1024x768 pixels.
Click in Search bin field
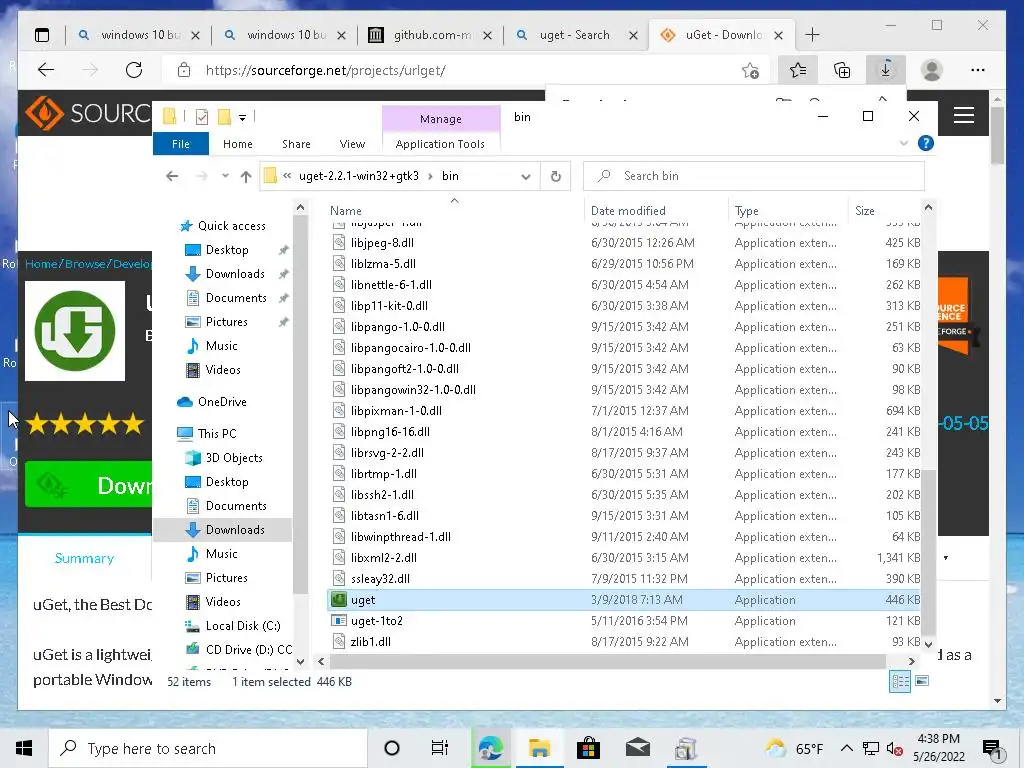click(x=754, y=176)
